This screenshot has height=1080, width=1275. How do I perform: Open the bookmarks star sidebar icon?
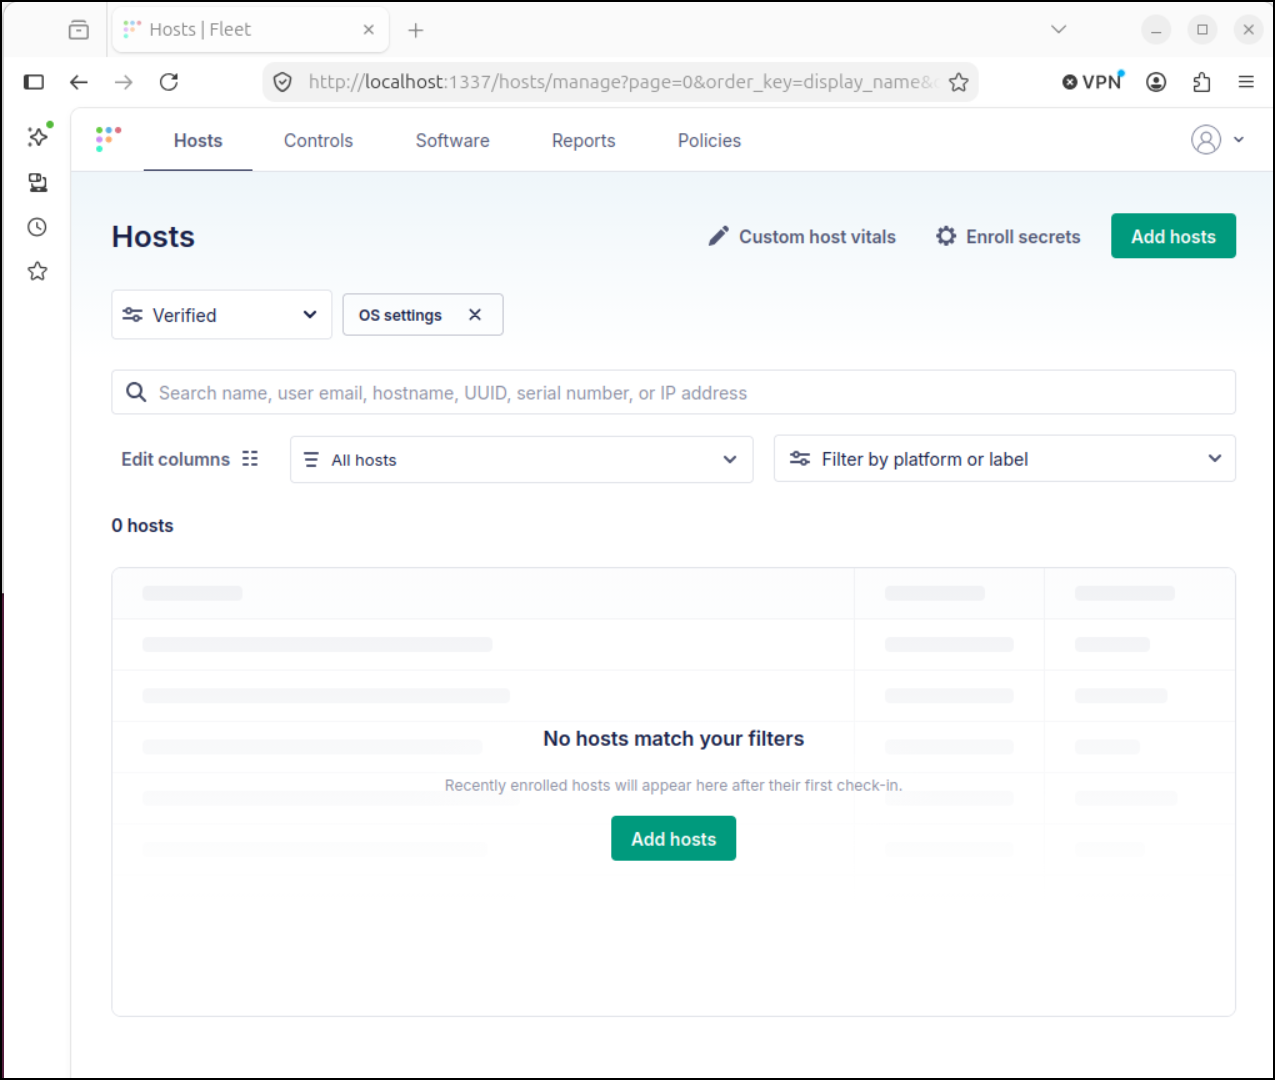coord(37,271)
